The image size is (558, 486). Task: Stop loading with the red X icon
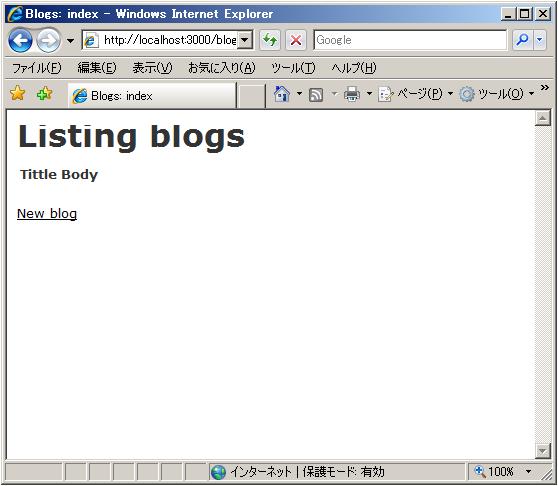[x=295, y=40]
